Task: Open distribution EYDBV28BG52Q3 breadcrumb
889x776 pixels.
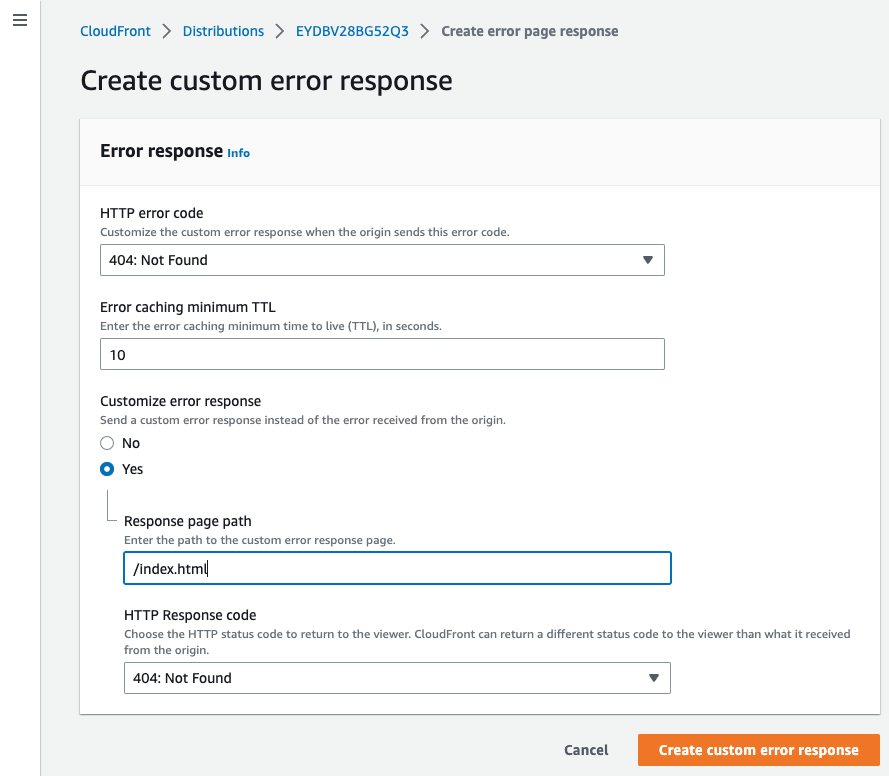Action: pos(352,31)
